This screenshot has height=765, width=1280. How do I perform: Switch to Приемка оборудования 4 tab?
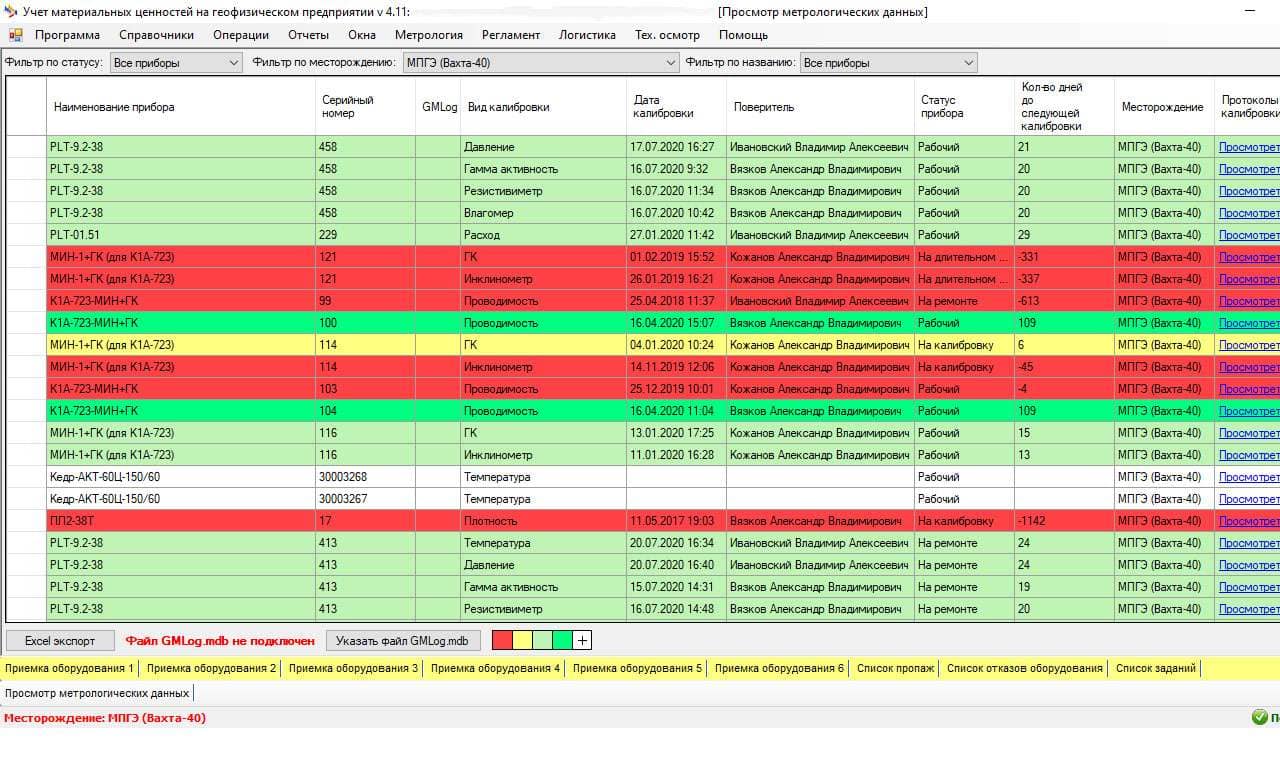click(495, 668)
